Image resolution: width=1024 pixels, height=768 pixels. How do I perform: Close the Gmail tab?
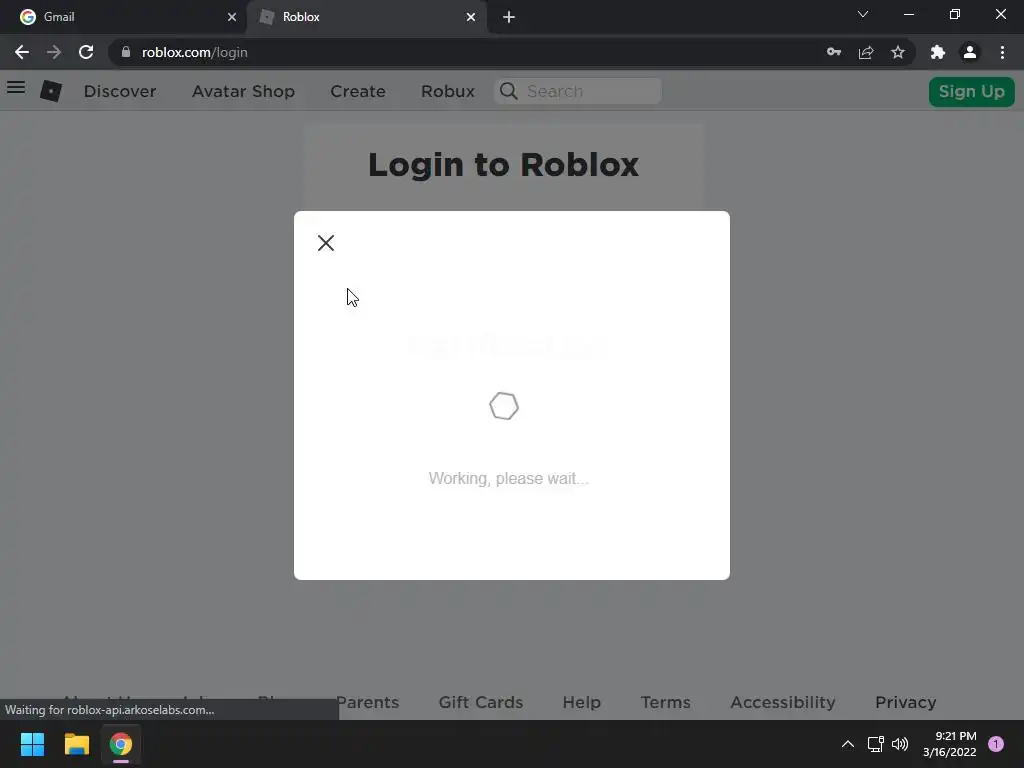[232, 17]
